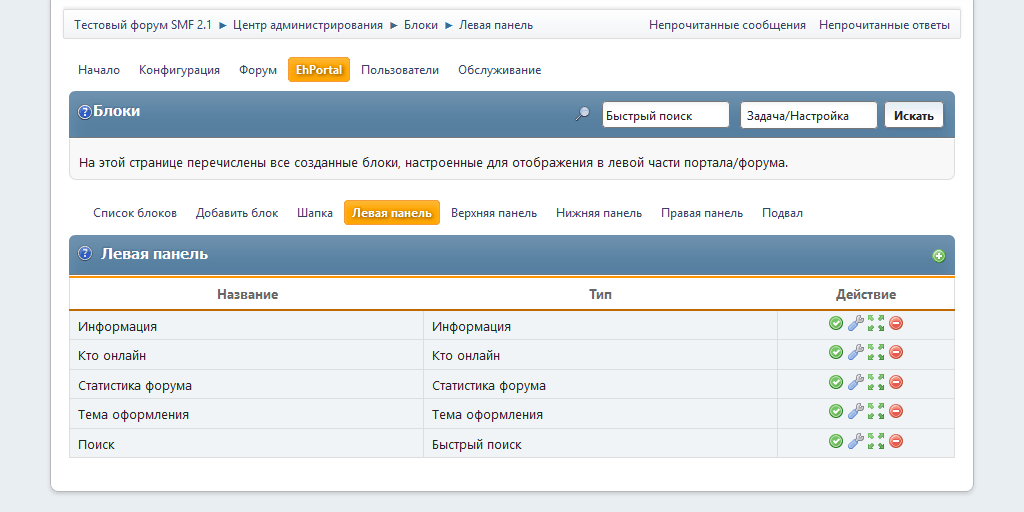Click the green add block plus icon
Screen dimensions: 1024x512
938,256
